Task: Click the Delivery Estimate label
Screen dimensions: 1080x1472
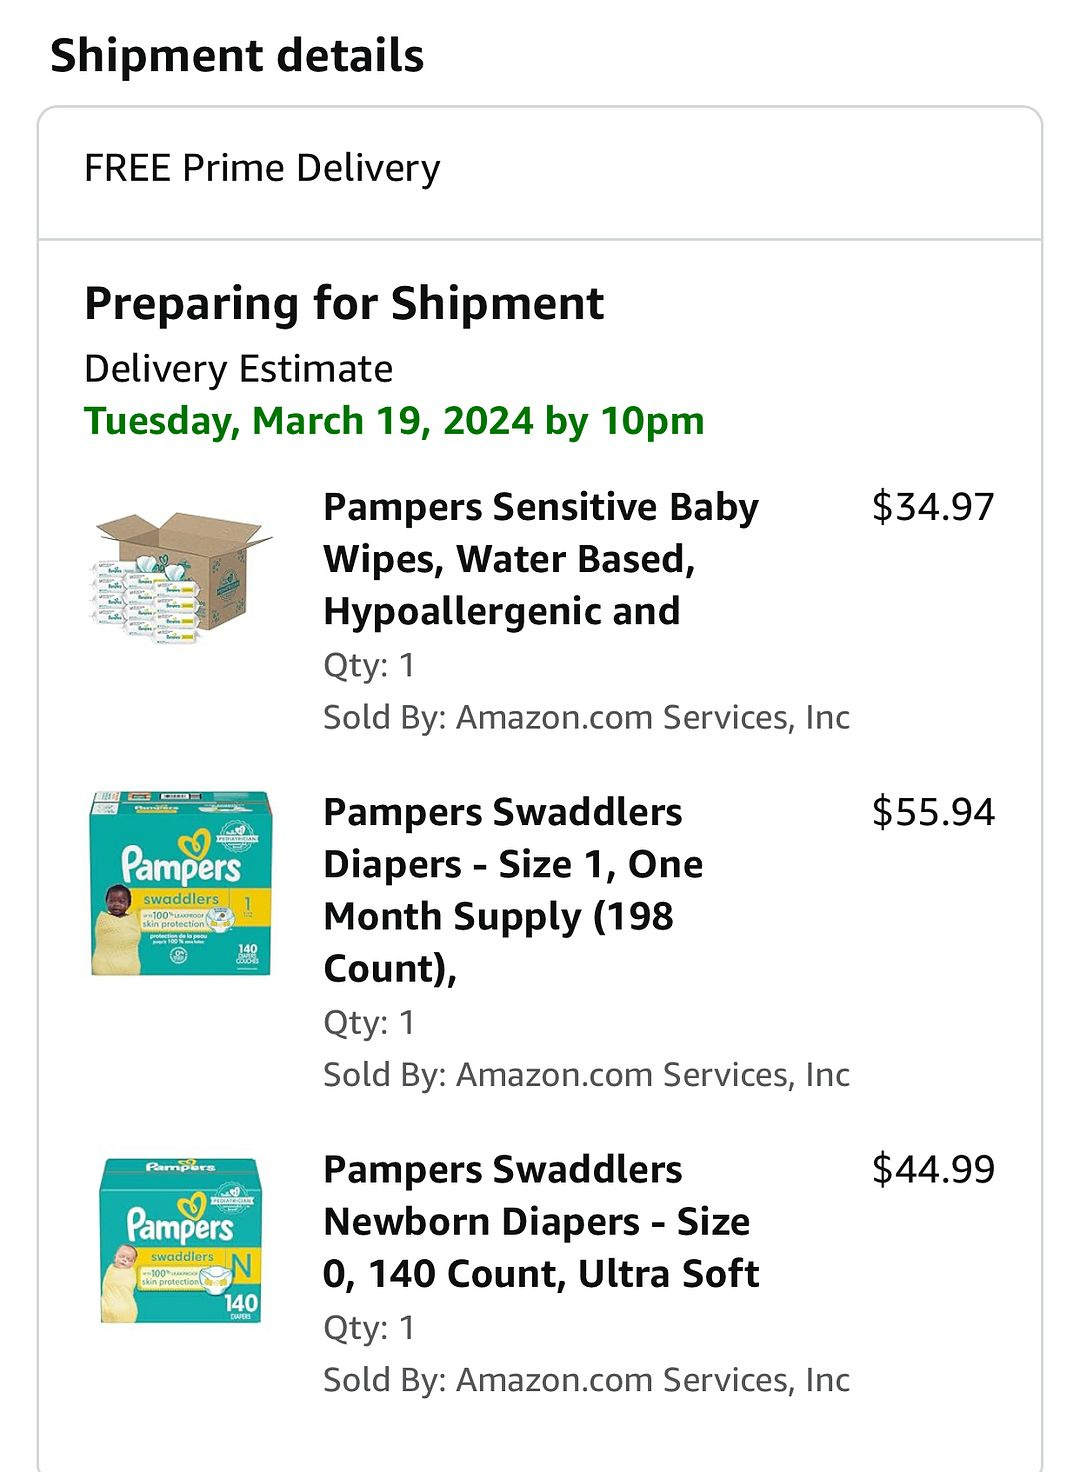Action: click(238, 369)
